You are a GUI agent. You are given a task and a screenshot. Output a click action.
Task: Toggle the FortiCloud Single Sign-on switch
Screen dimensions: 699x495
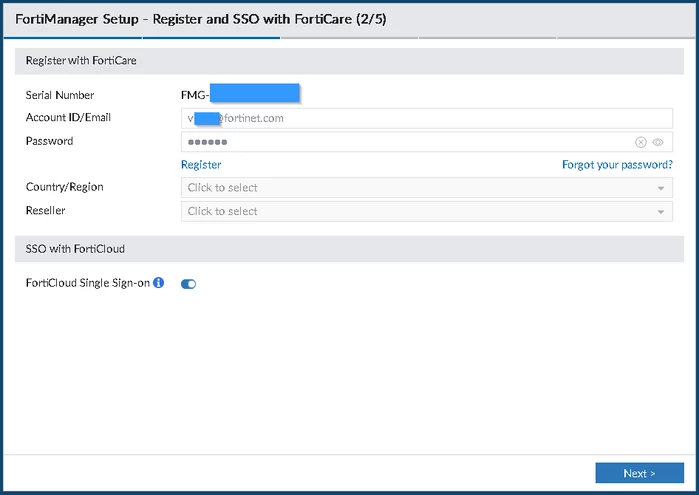[x=188, y=284]
